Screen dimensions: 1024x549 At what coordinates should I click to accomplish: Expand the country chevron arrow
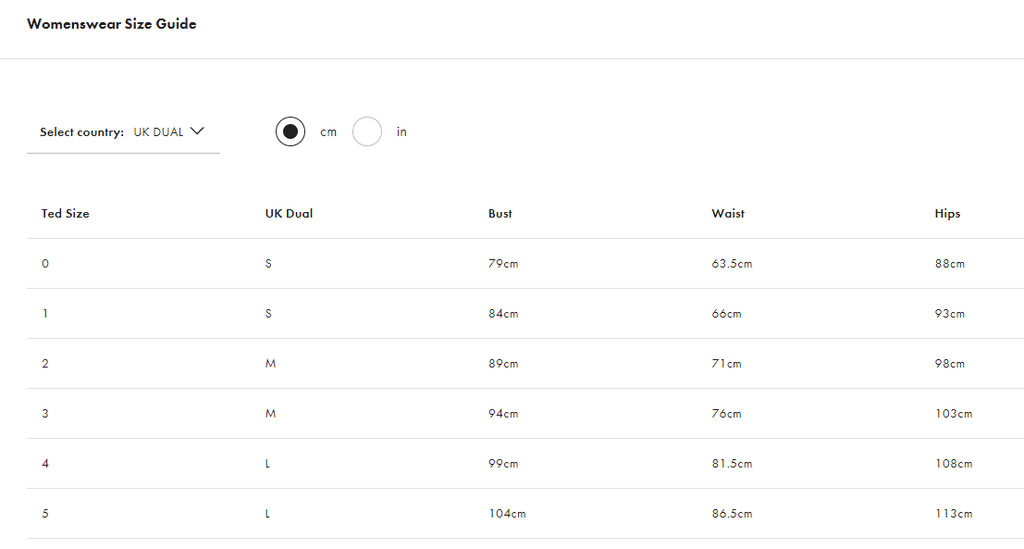coord(197,131)
